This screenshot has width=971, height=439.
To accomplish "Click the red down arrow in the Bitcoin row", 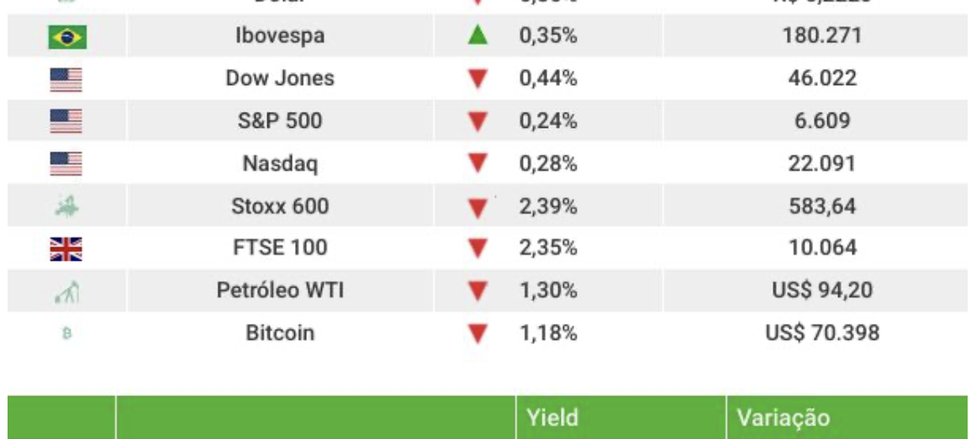I will pyautogui.click(x=478, y=334).
